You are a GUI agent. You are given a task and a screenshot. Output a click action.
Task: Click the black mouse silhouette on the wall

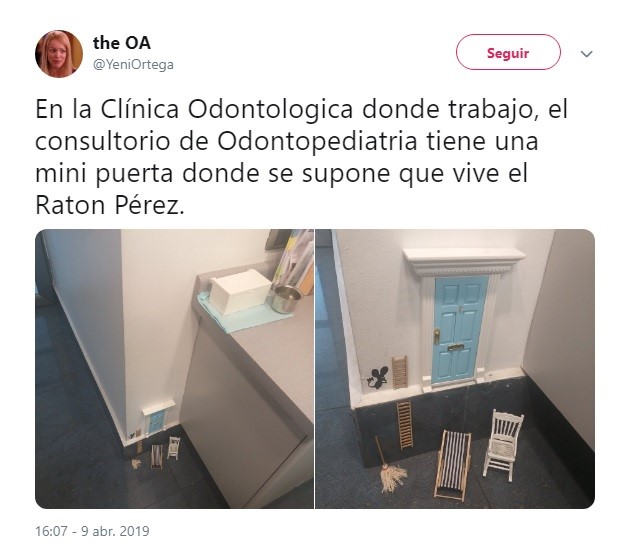click(x=378, y=377)
